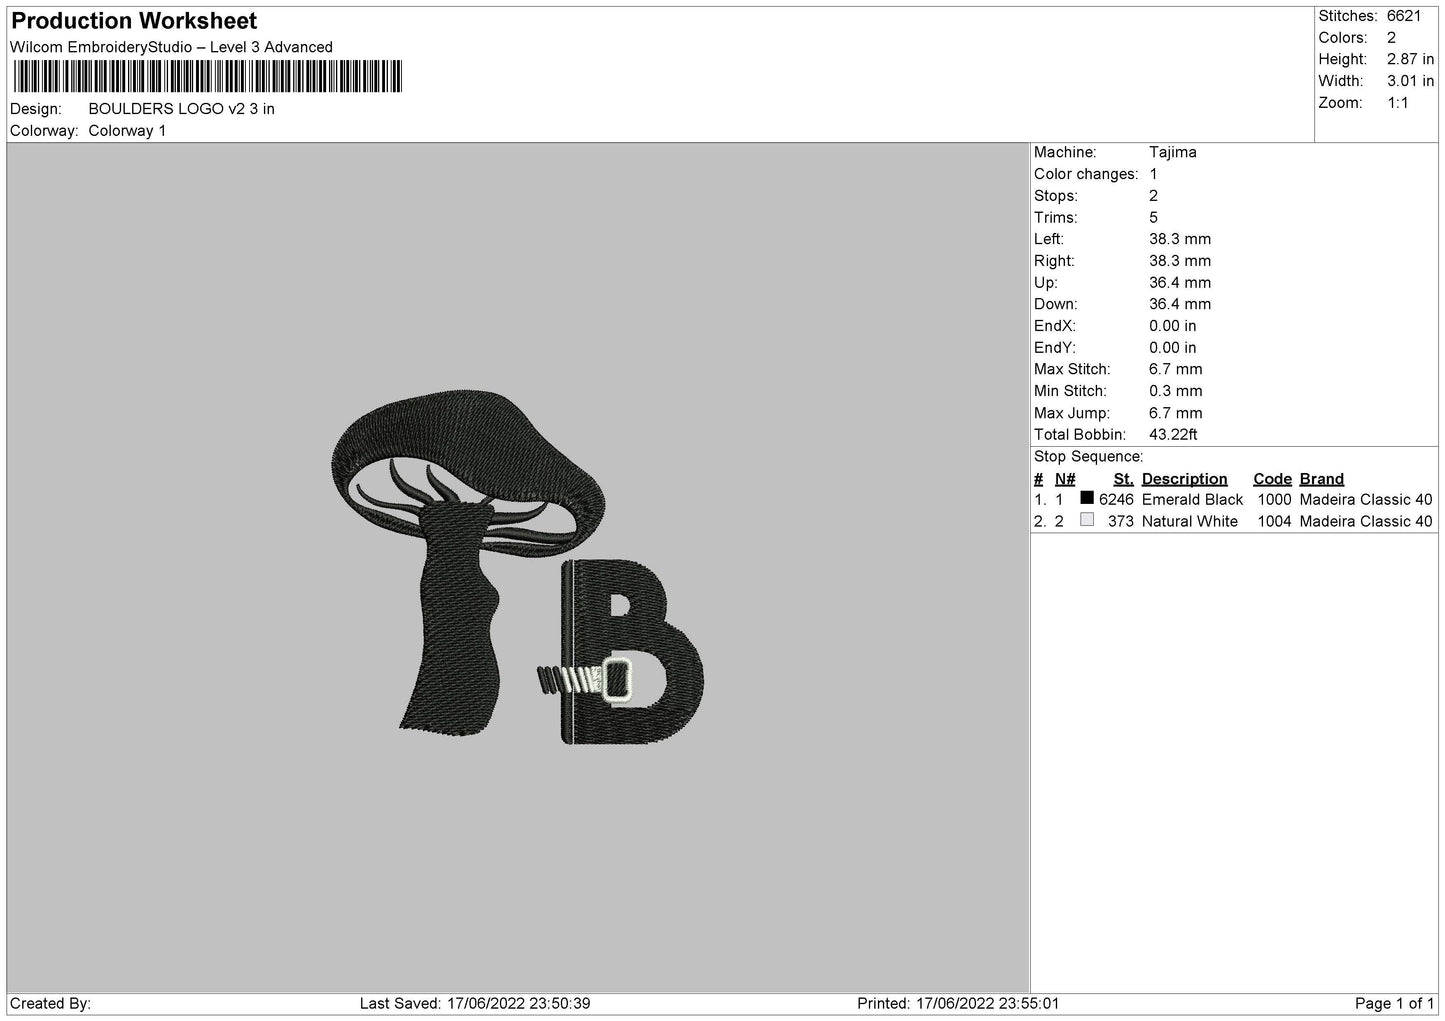Viewport: 1445px width, 1021px height.
Task: Click the Height value '2.87 in'
Action: (1410, 60)
